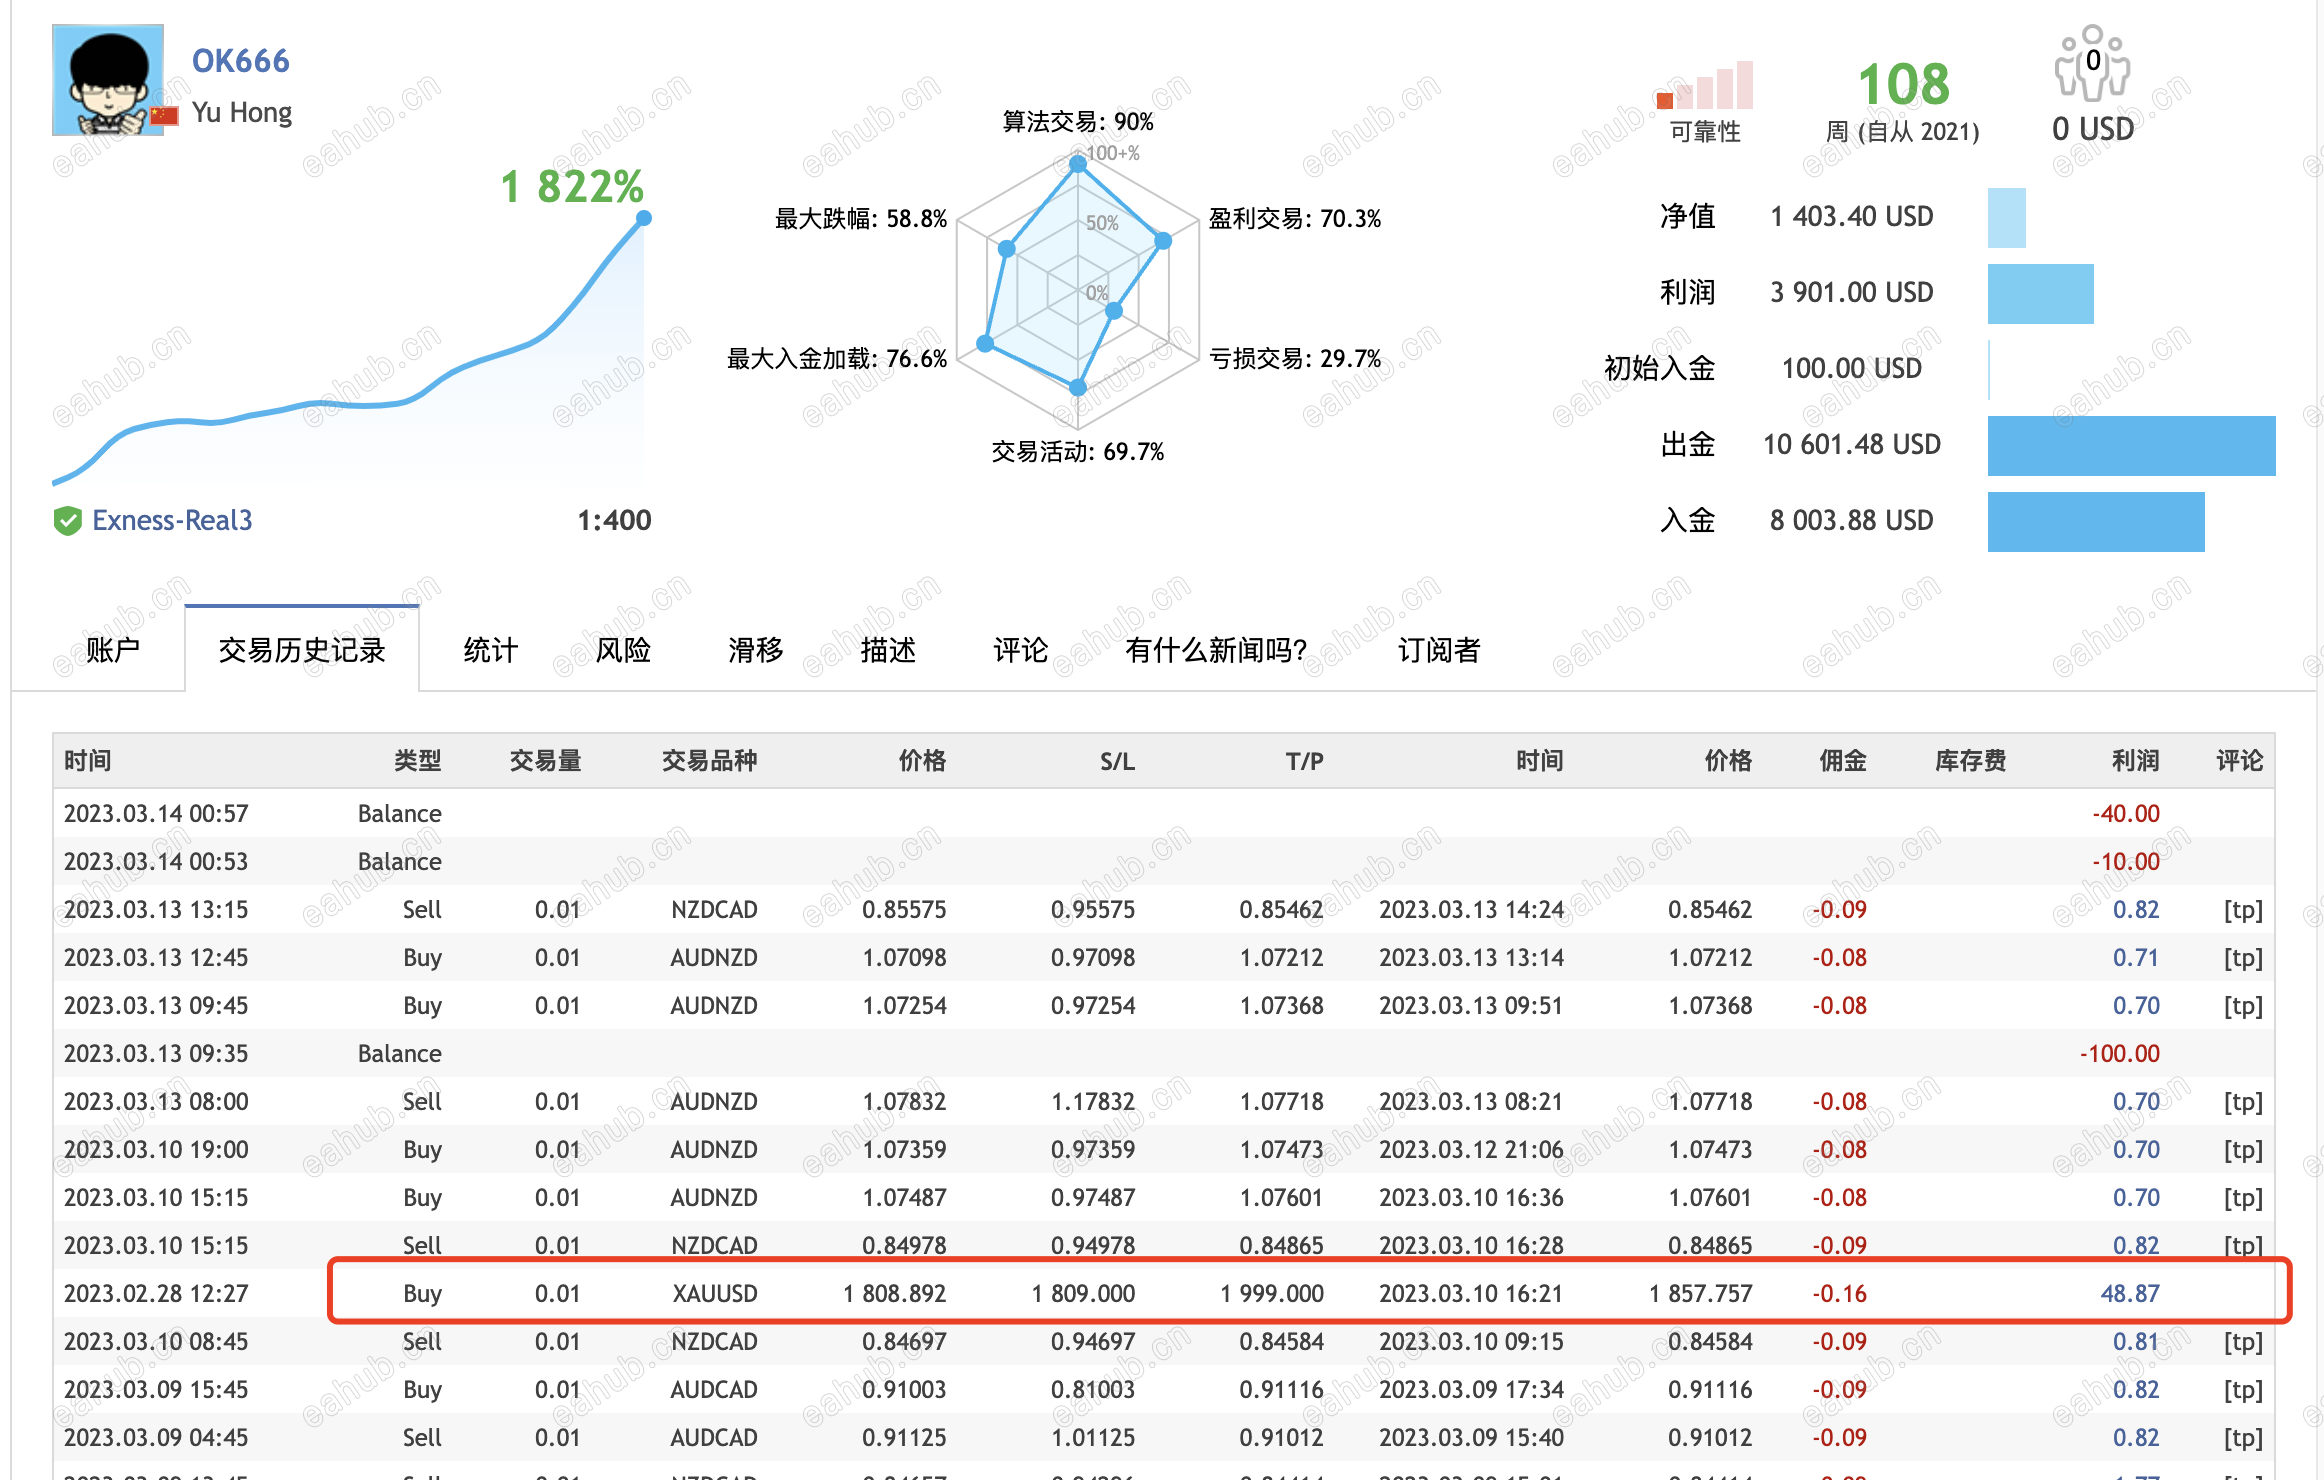Open the 订阅者 tab
This screenshot has height=1480, width=2324.
click(1438, 650)
